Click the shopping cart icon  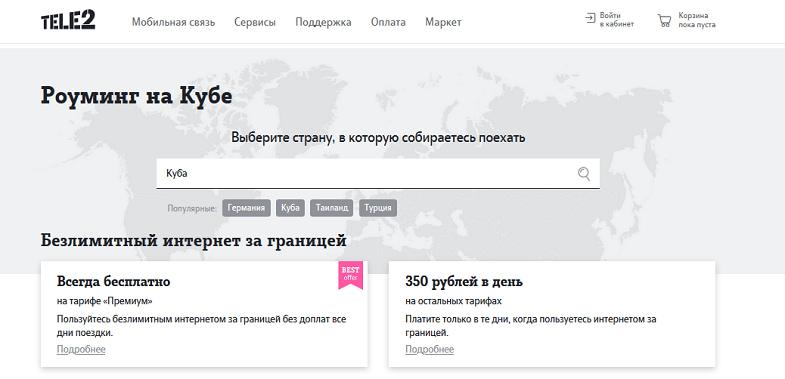664,21
